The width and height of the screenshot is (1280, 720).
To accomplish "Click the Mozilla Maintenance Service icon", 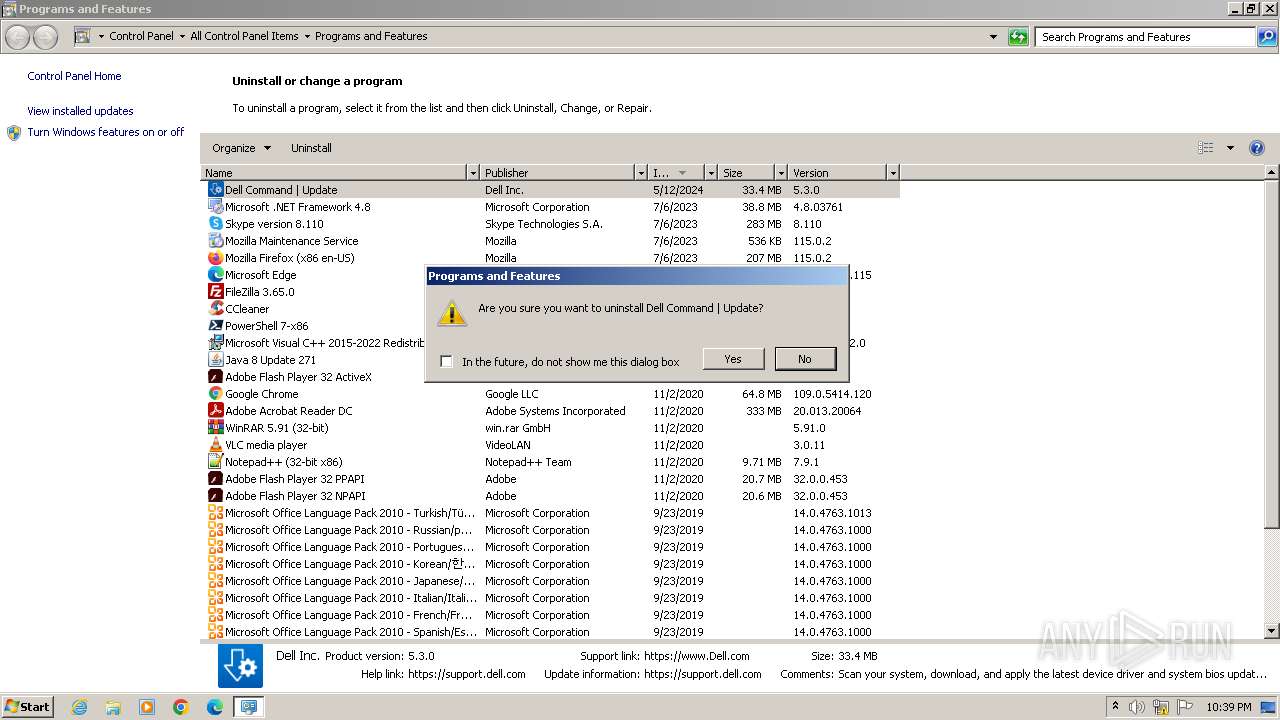I will point(215,241).
